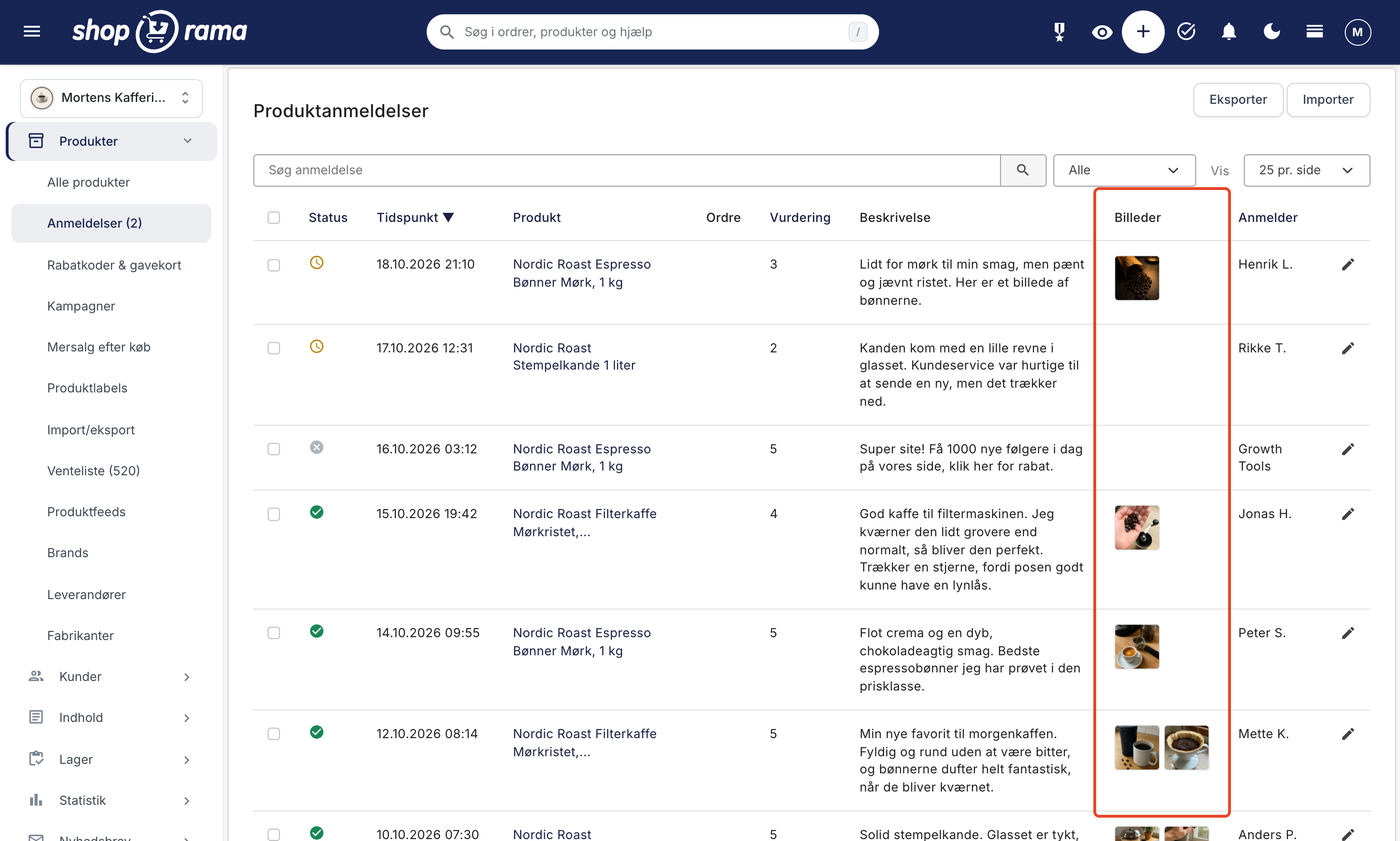Change the 25 pr. side dropdown
This screenshot has width=1400, height=841.
1306,170
